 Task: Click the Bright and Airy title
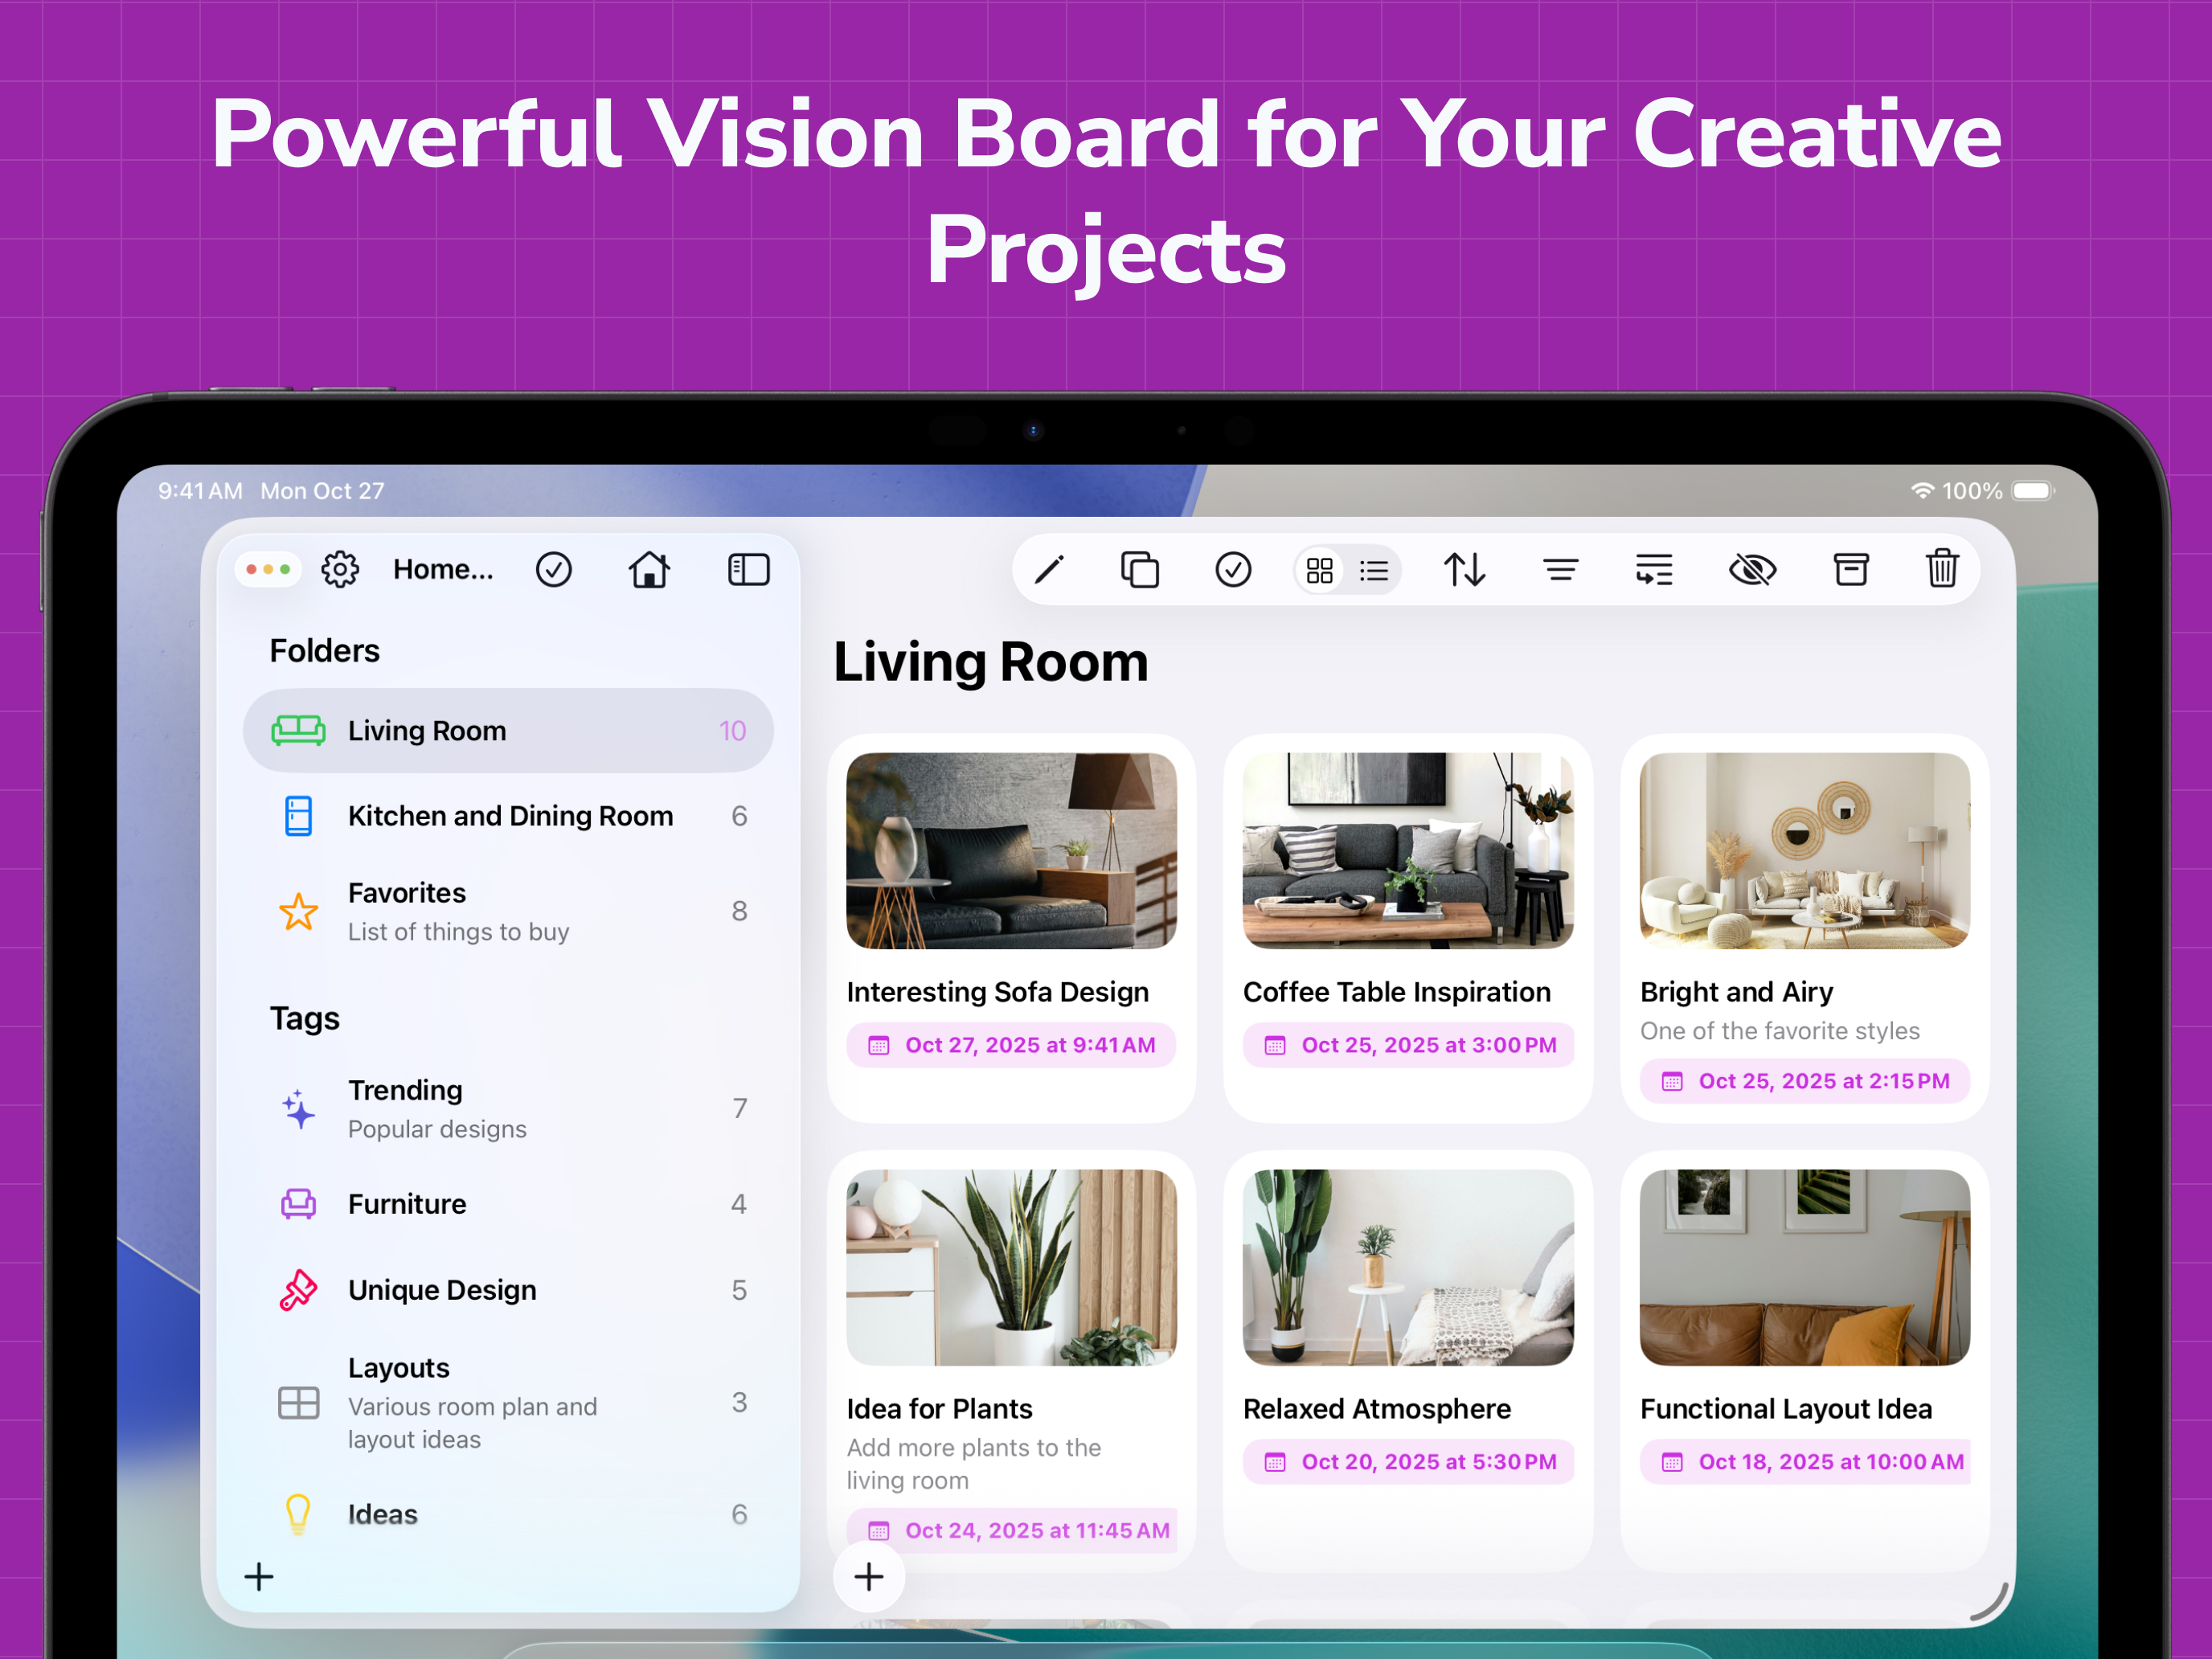pyautogui.click(x=1736, y=992)
